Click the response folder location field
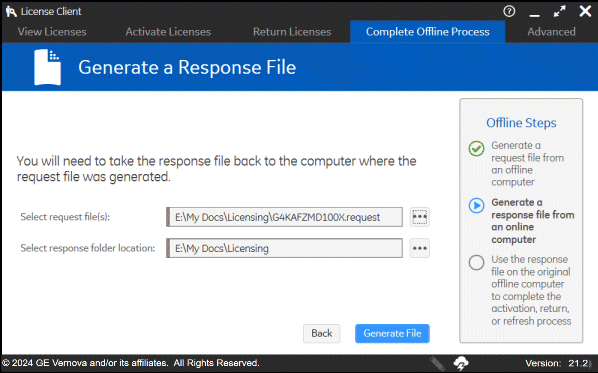598x373 pixels. click(285, 248)
